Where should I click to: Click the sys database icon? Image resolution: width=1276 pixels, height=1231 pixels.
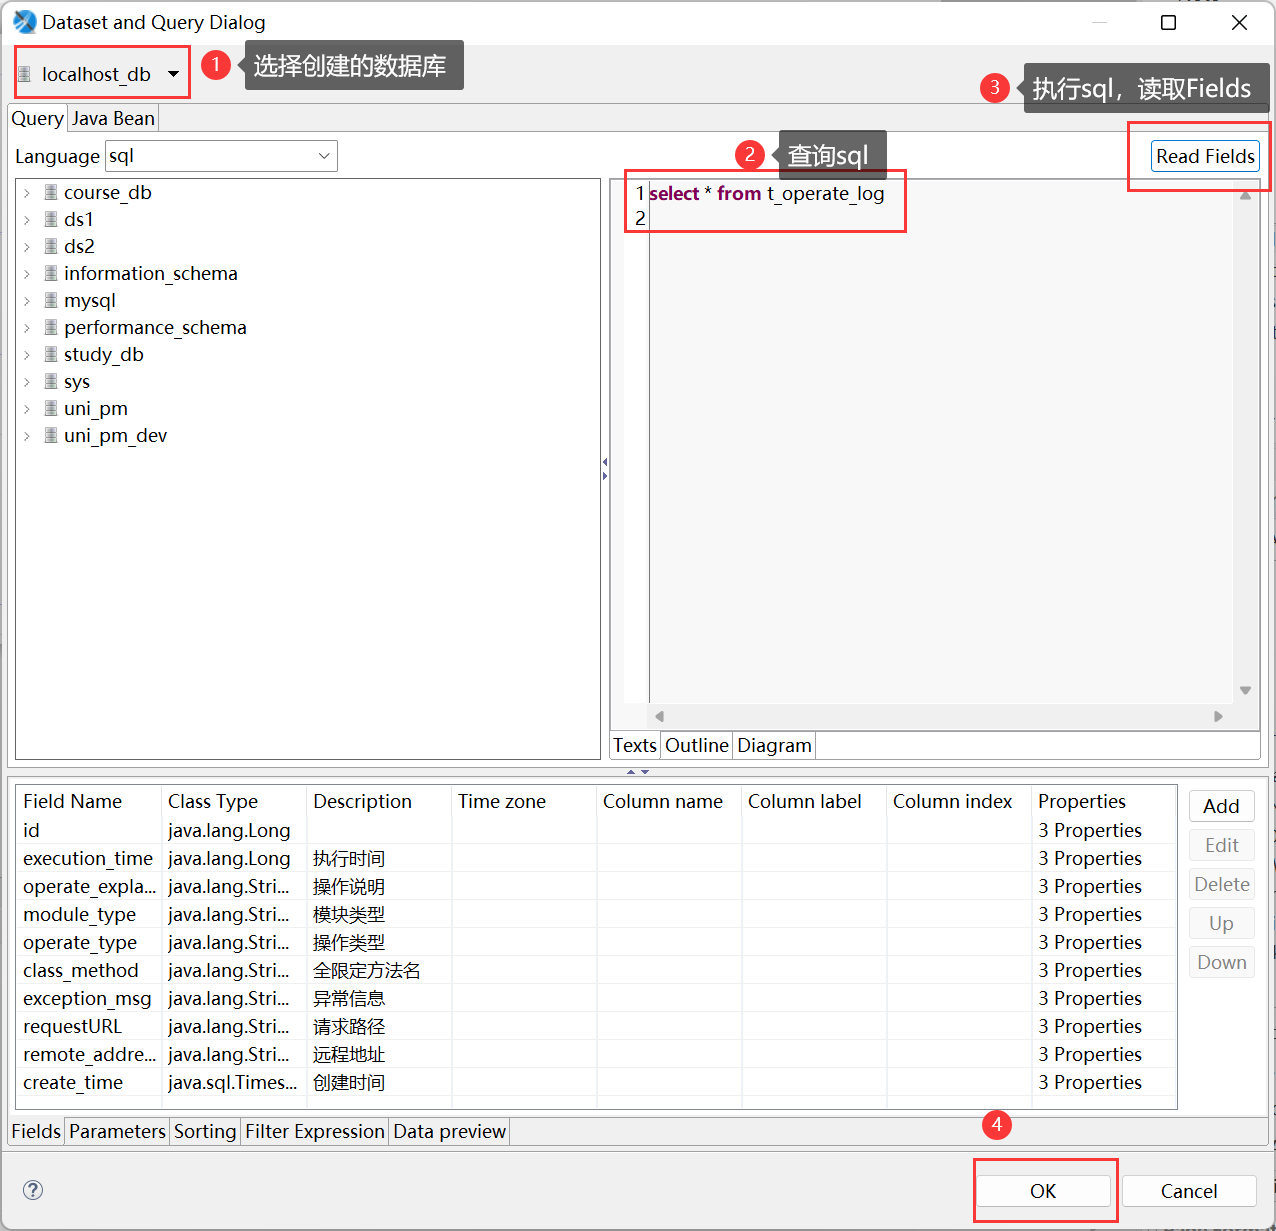point(51,381)
